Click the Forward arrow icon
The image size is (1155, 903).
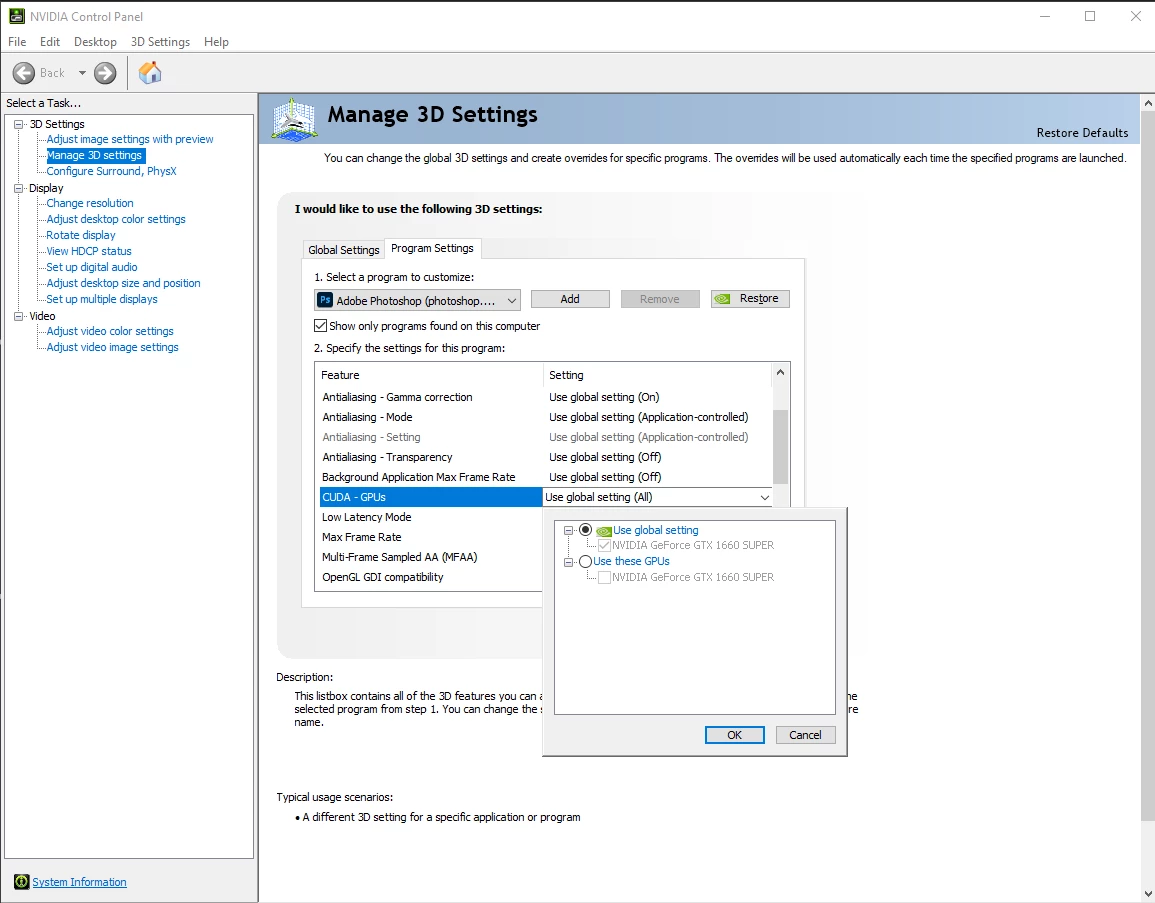(105, 73)
